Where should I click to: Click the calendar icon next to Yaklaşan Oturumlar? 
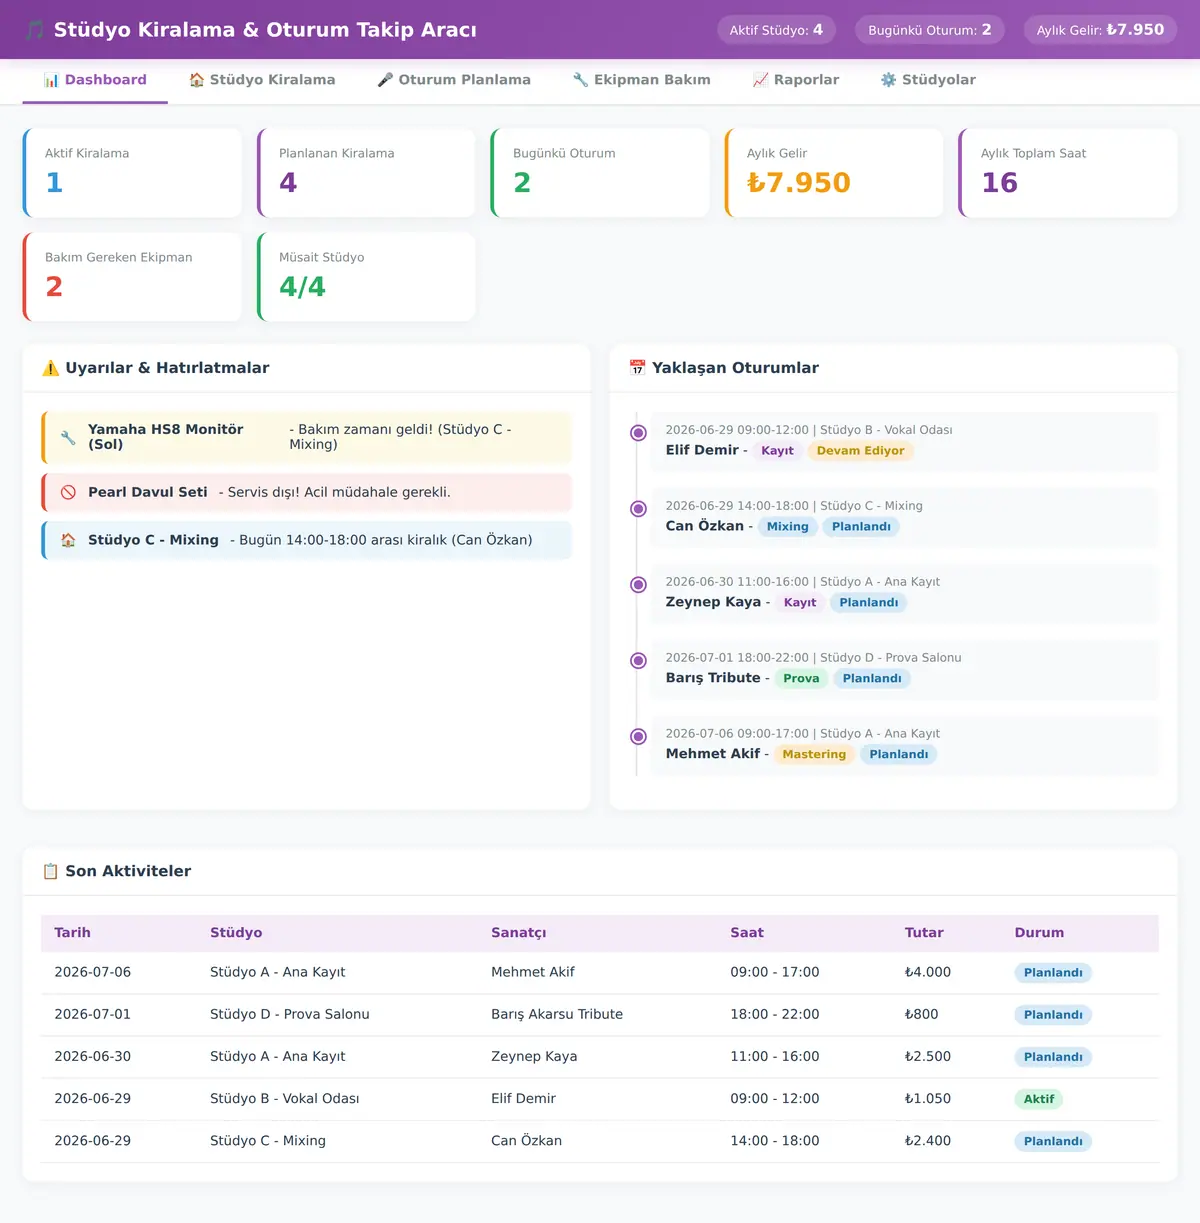click(x=637, y=368)
